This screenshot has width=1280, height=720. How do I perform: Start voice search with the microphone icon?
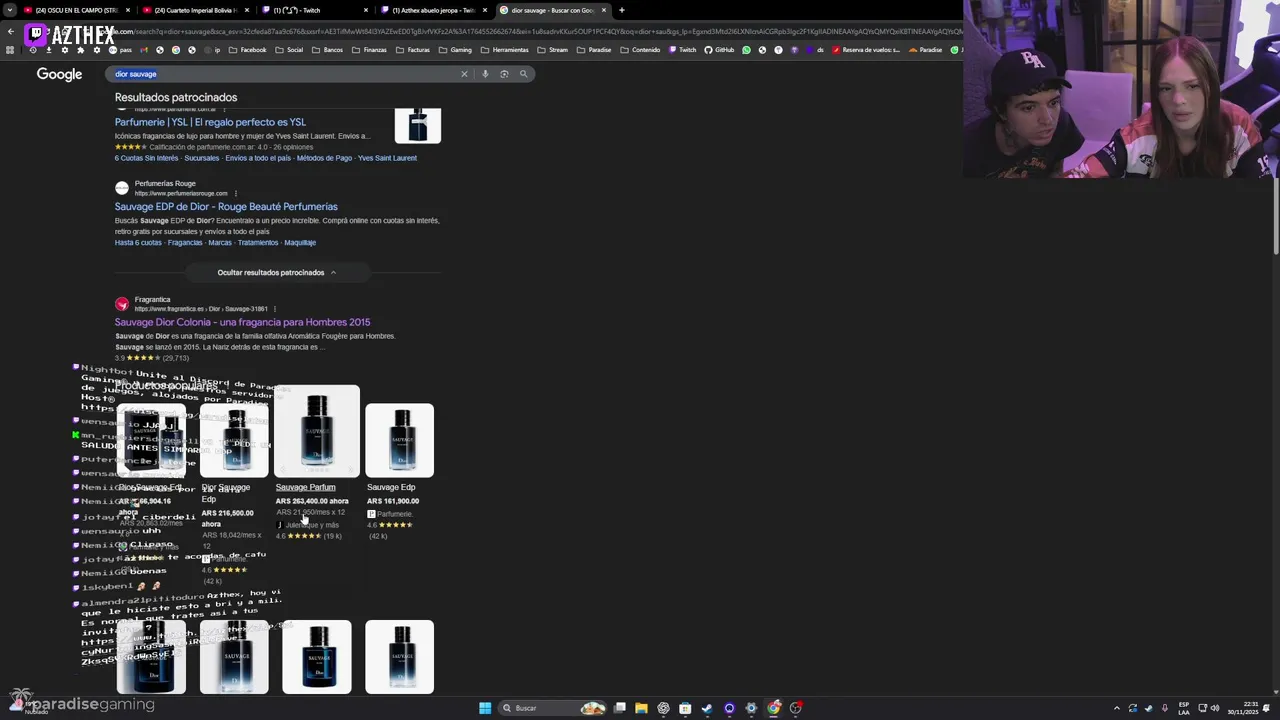click(x=485, y=74)
